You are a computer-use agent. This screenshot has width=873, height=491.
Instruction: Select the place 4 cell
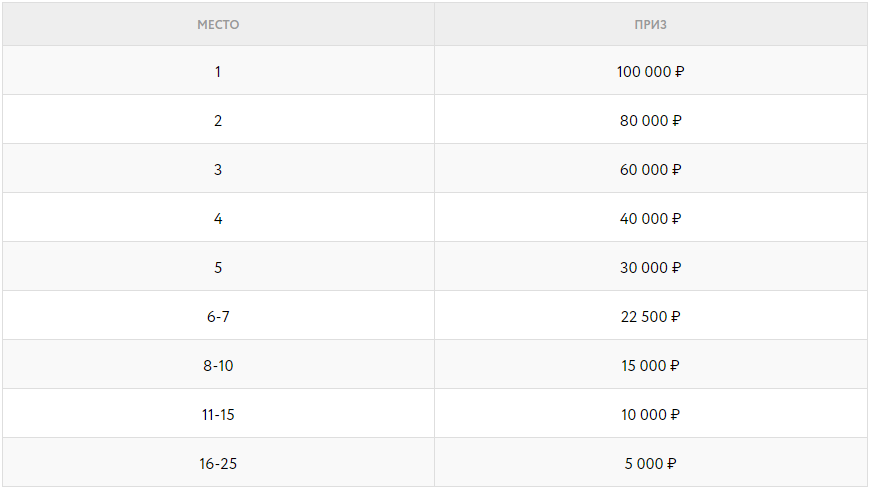pos(218,219)
